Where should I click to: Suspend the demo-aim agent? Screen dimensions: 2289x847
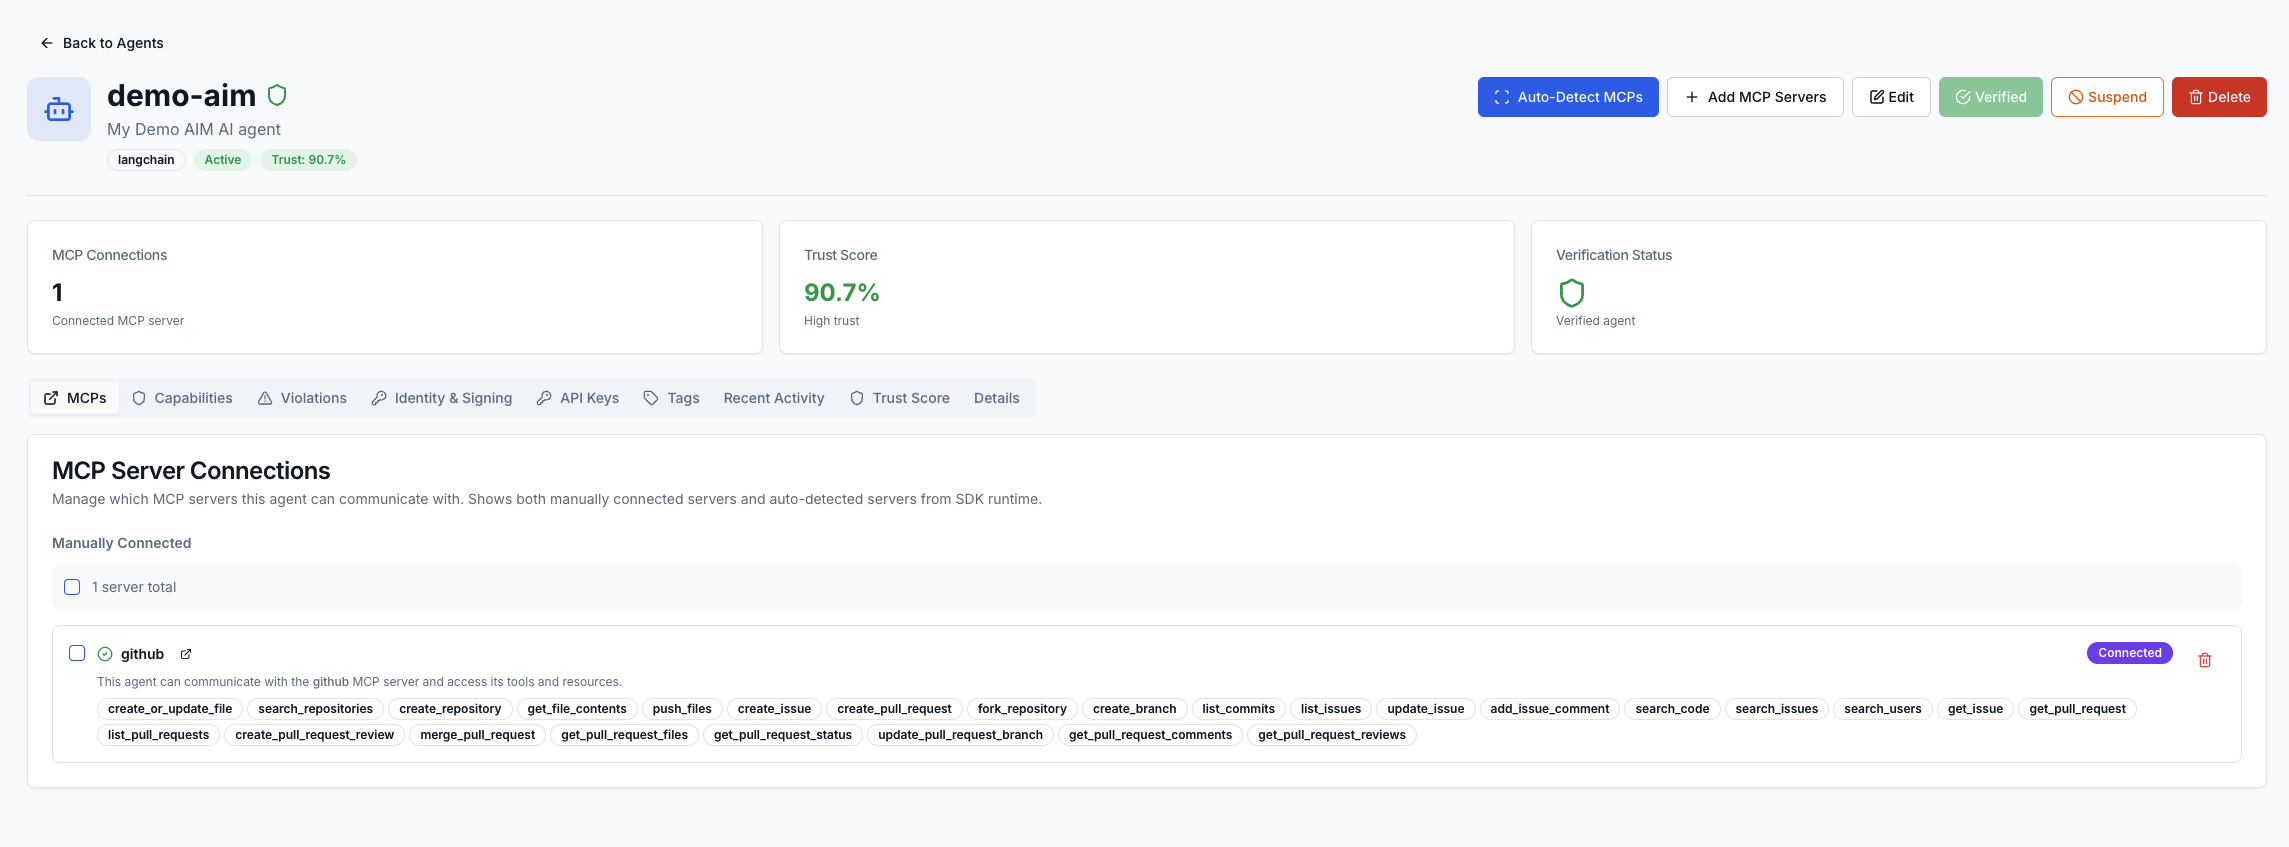click(x=2106, y=97)
